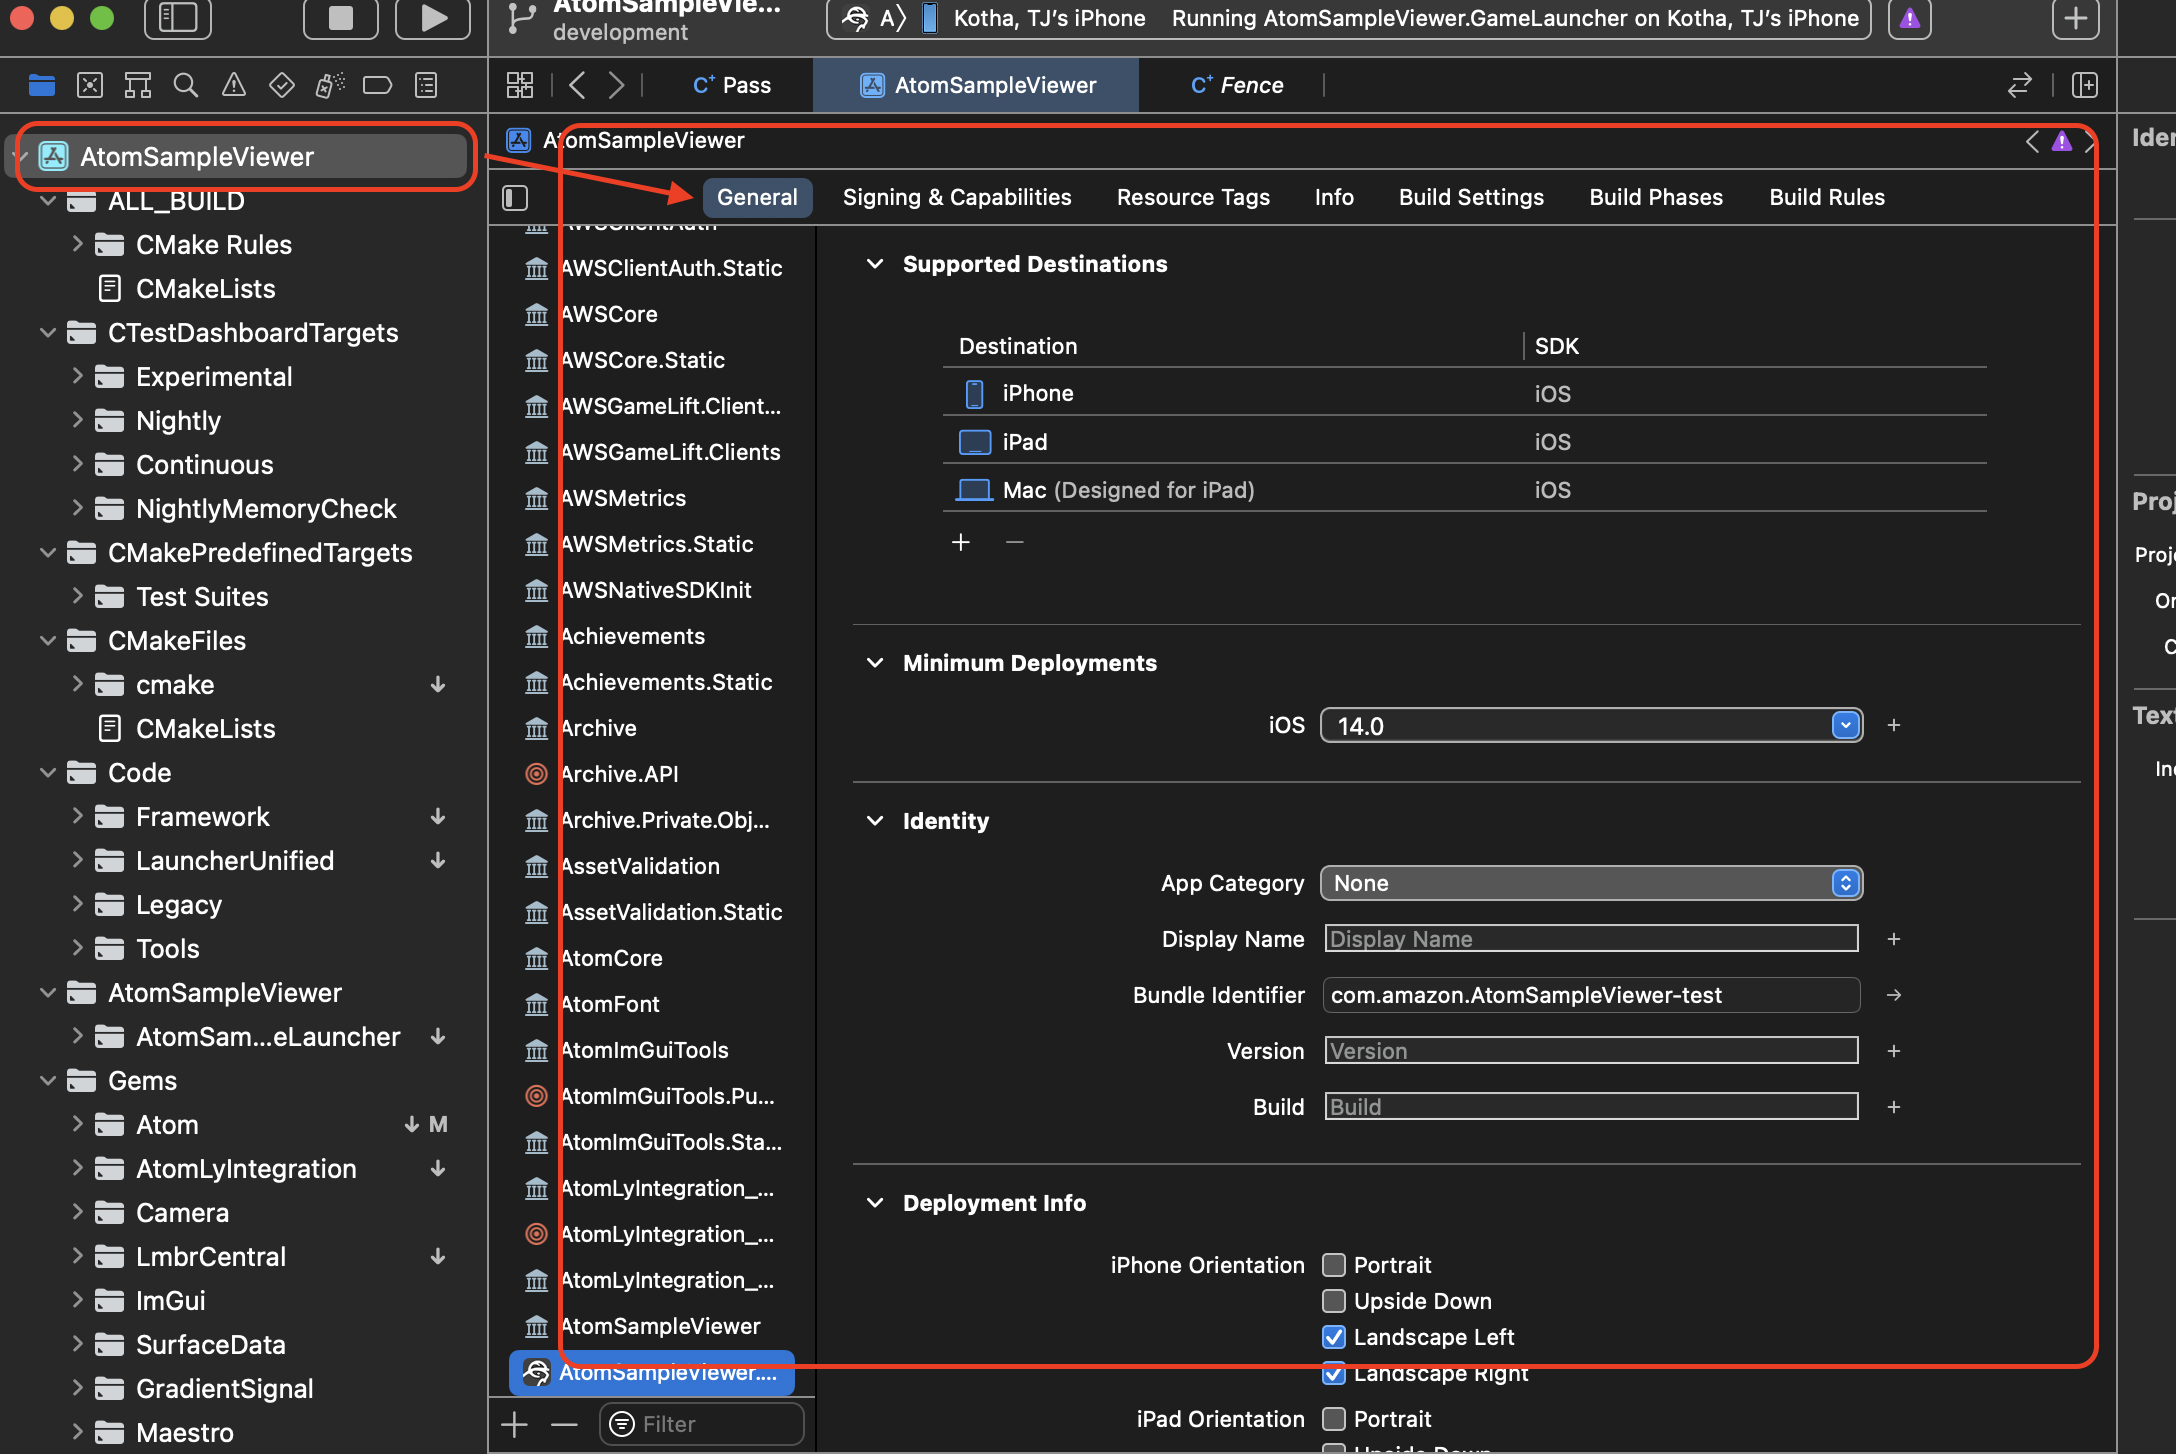The width and height of the screenshot is (2176, 1454).
Task: Click the Stop button in toolbar
Action: [x=340, y=18]
